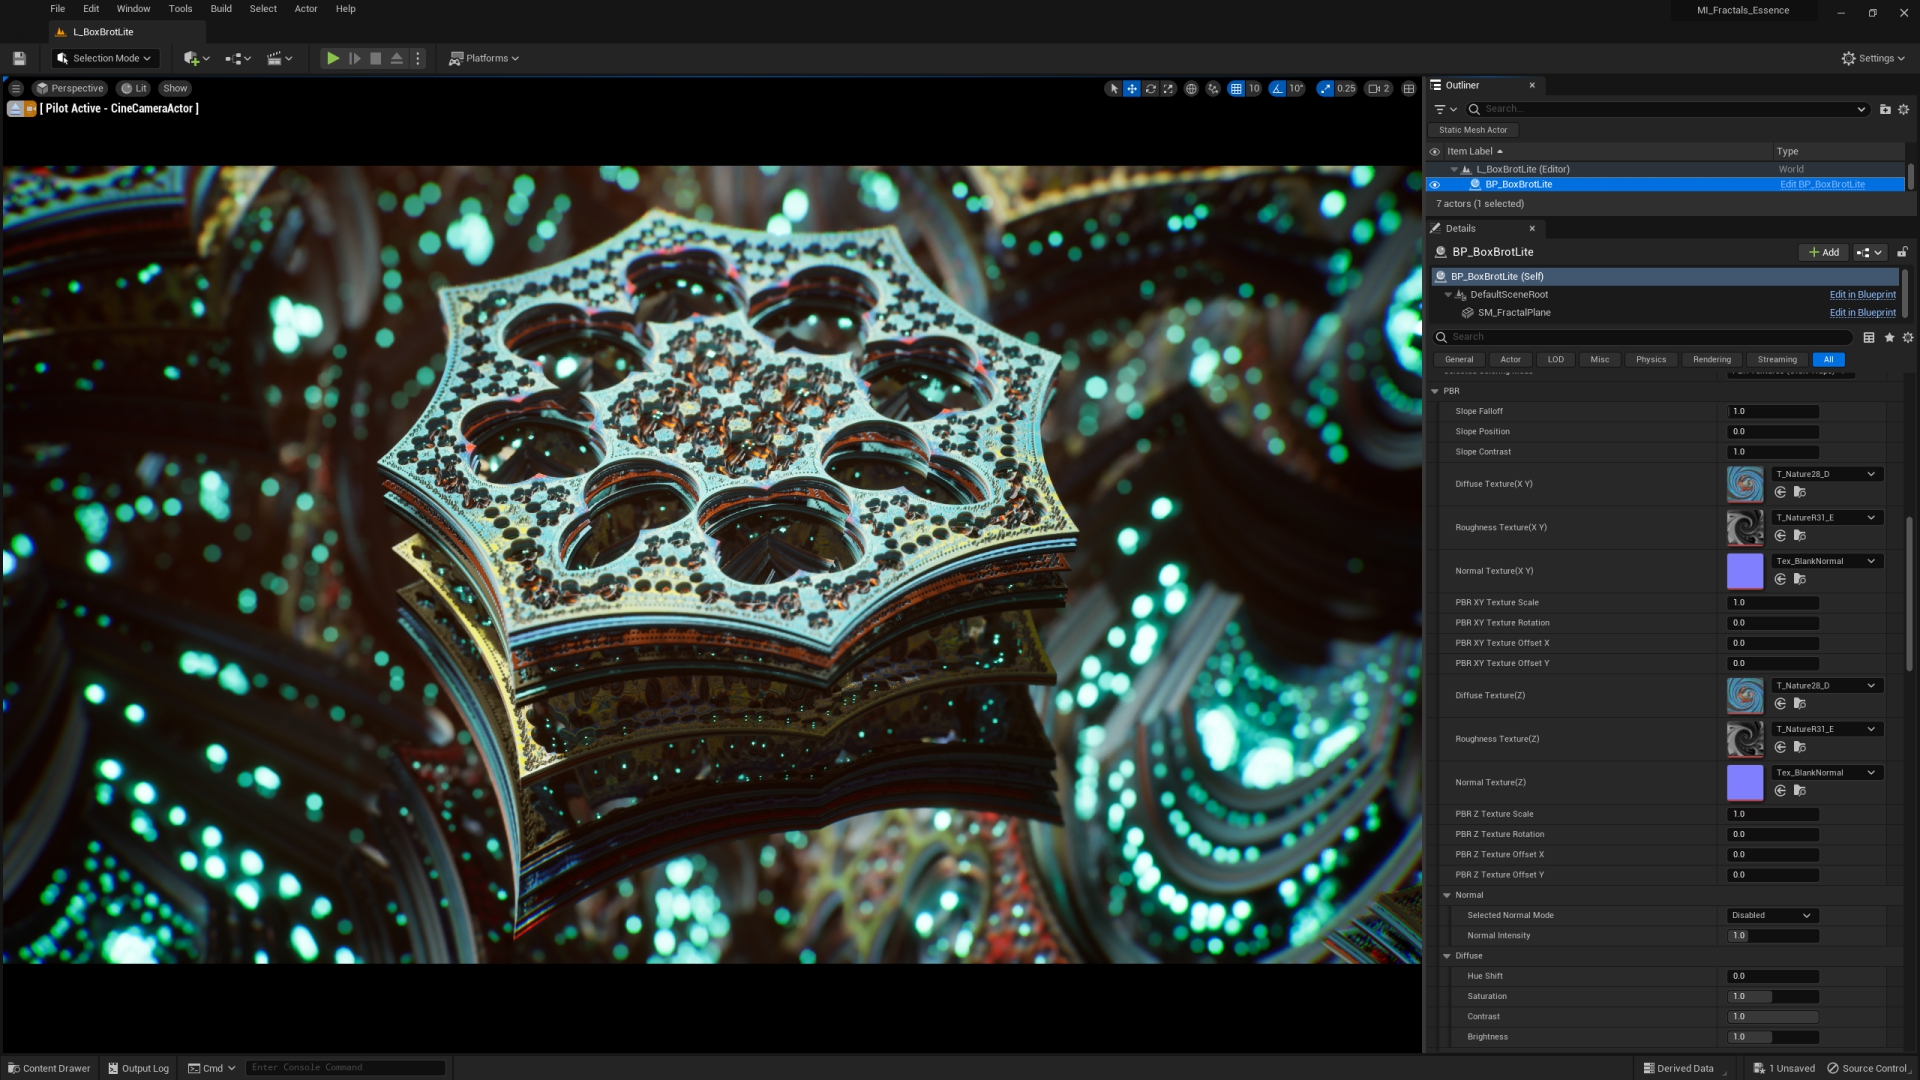Image resolution: width=1920 pixels, height=1080 pixels.
Task: Hide BP_BoxBrotLite with its eye icon
Action: point(1435,184)
